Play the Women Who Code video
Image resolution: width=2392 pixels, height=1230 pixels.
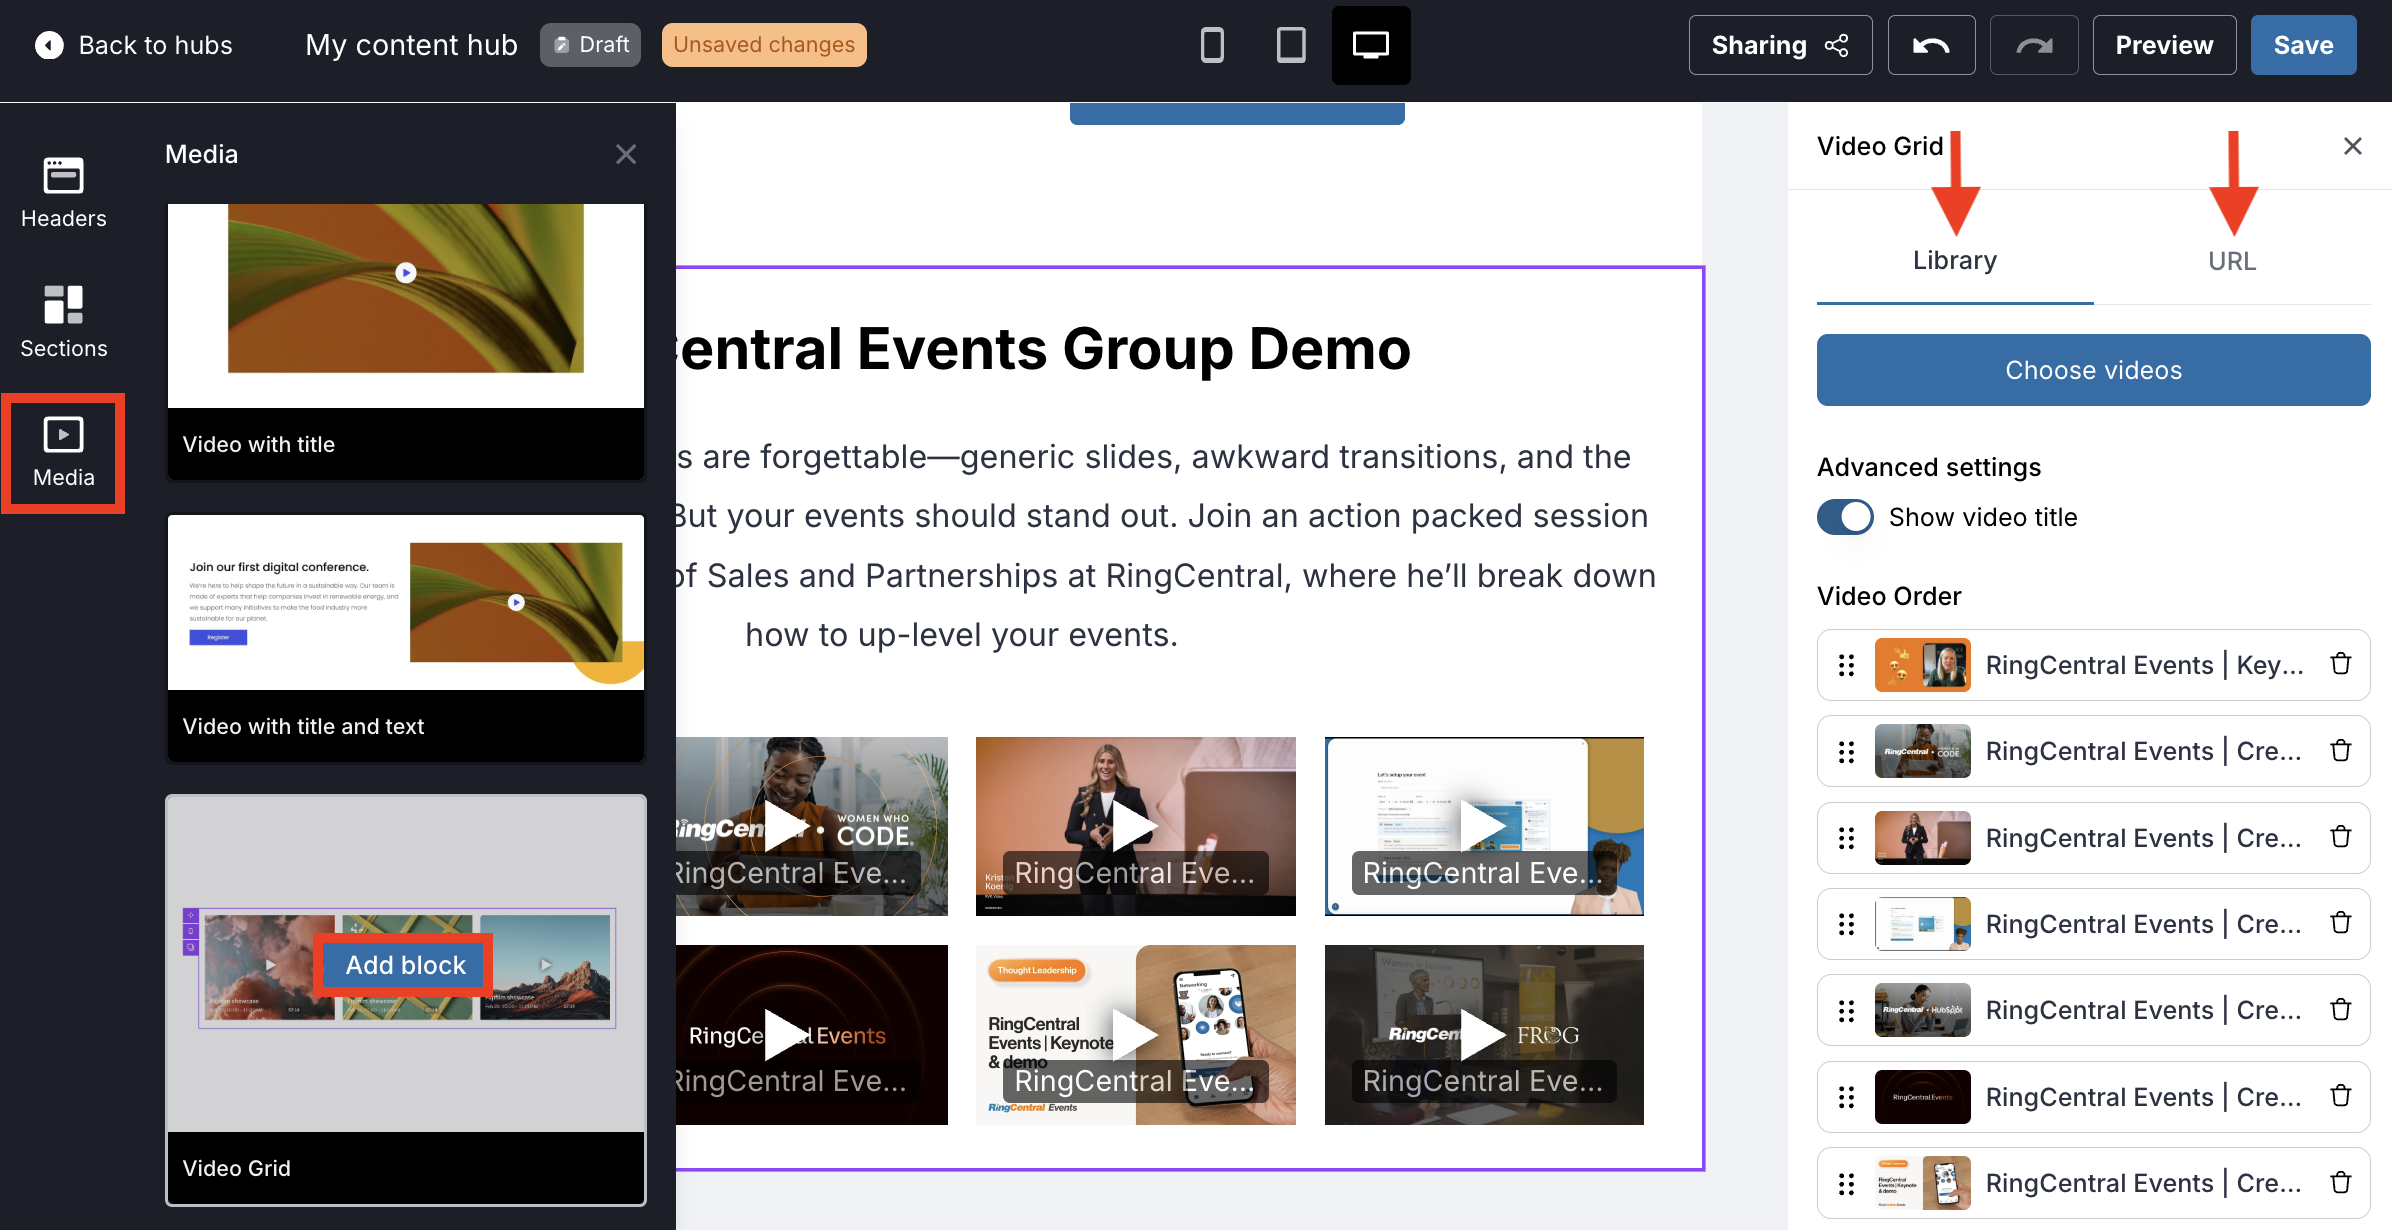click(787, 826)
